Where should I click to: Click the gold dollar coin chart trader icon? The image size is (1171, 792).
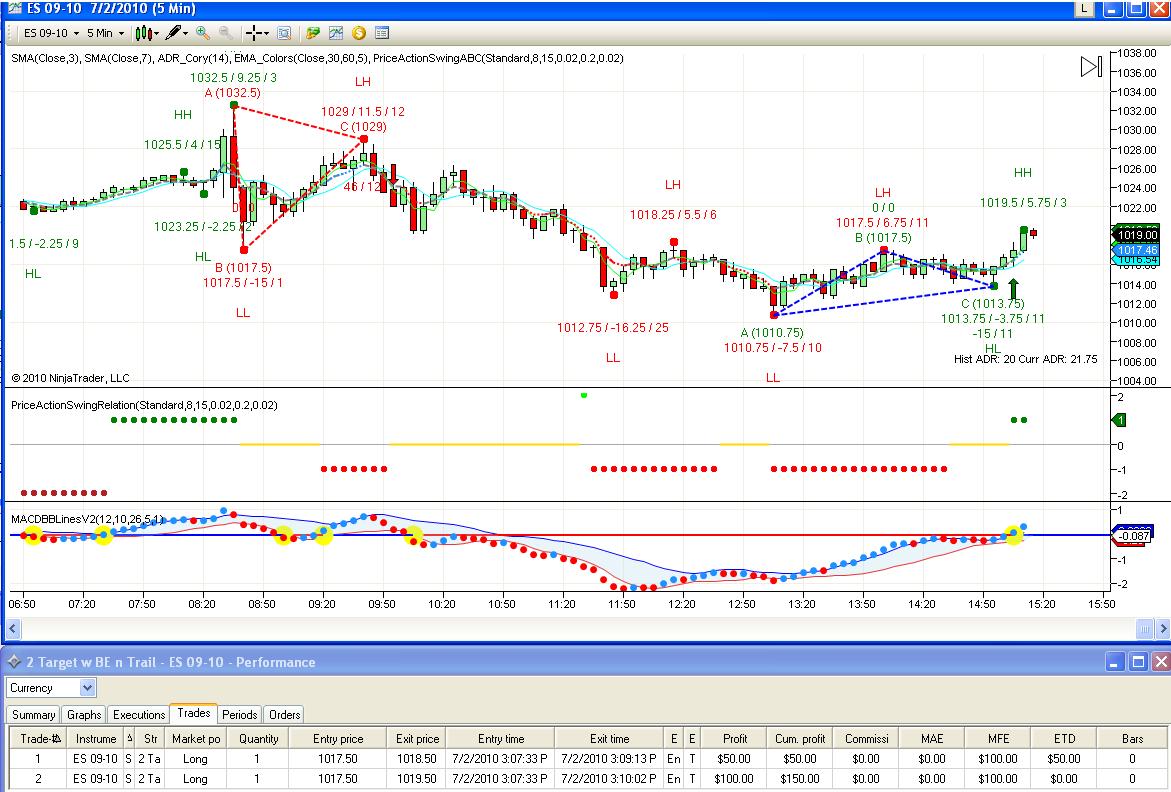click(358, 33)
